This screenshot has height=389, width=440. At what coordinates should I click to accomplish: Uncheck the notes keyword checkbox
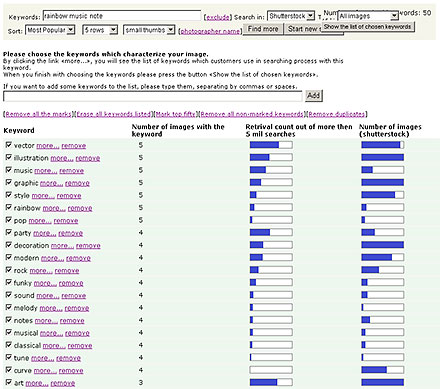pyautogui.click(x=9, y=320)
